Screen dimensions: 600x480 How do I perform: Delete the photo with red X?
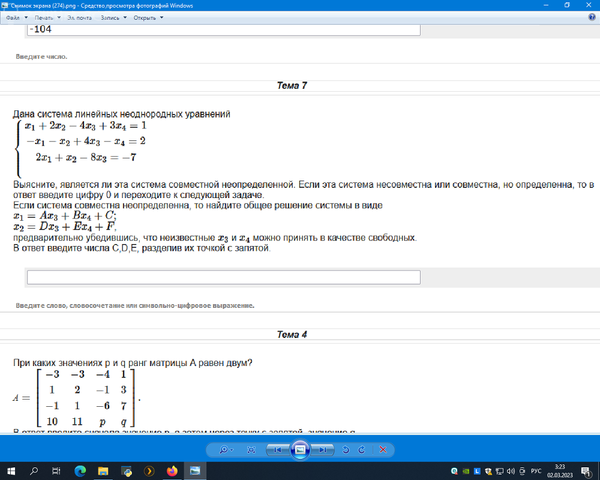[383, 450]
